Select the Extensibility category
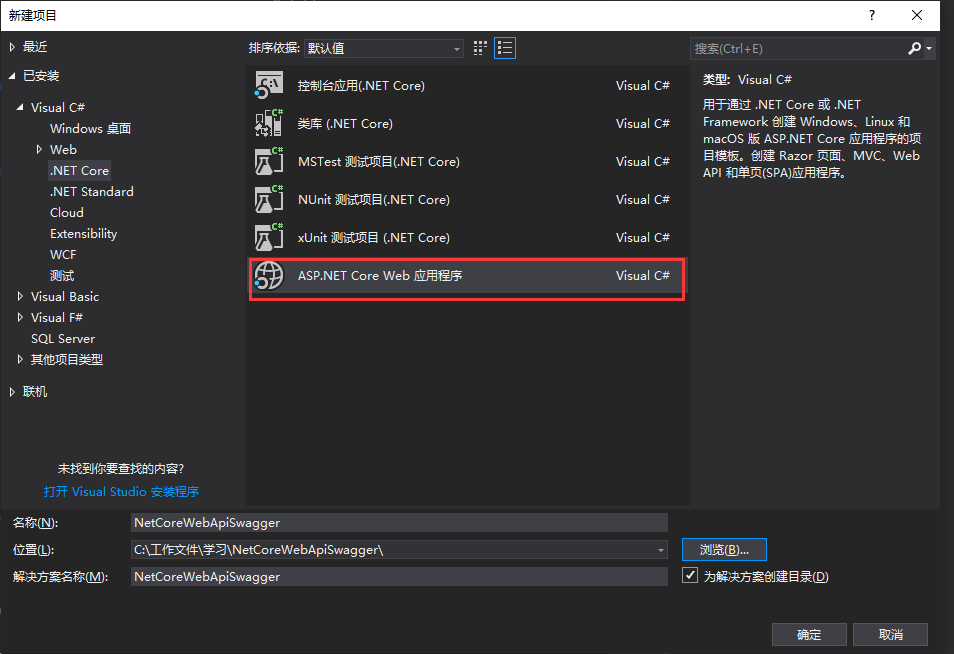This screenshot has height=654, width=954. tap(83, 234)
